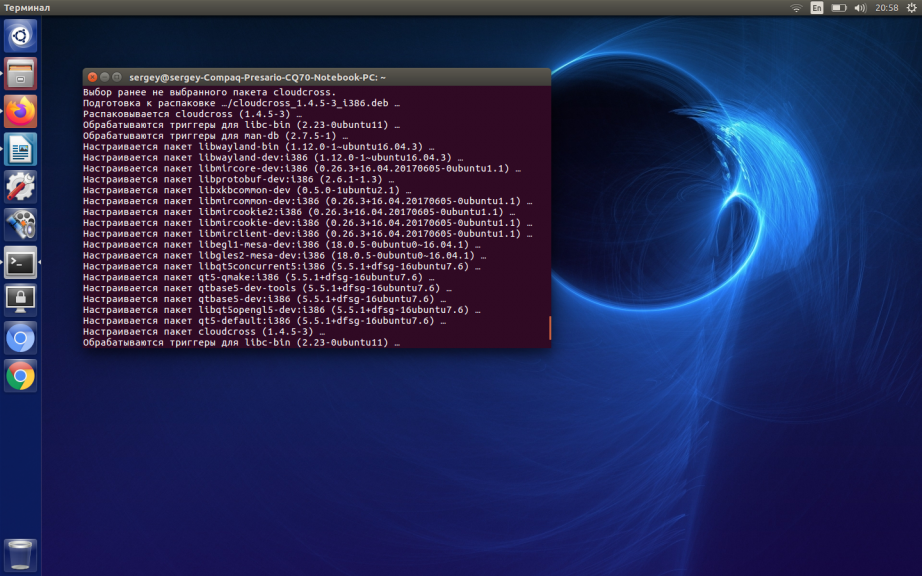This screenshot has width=922, height=576.
Task: Launch Google Chrome from the dock
Action: coord(20,375)
